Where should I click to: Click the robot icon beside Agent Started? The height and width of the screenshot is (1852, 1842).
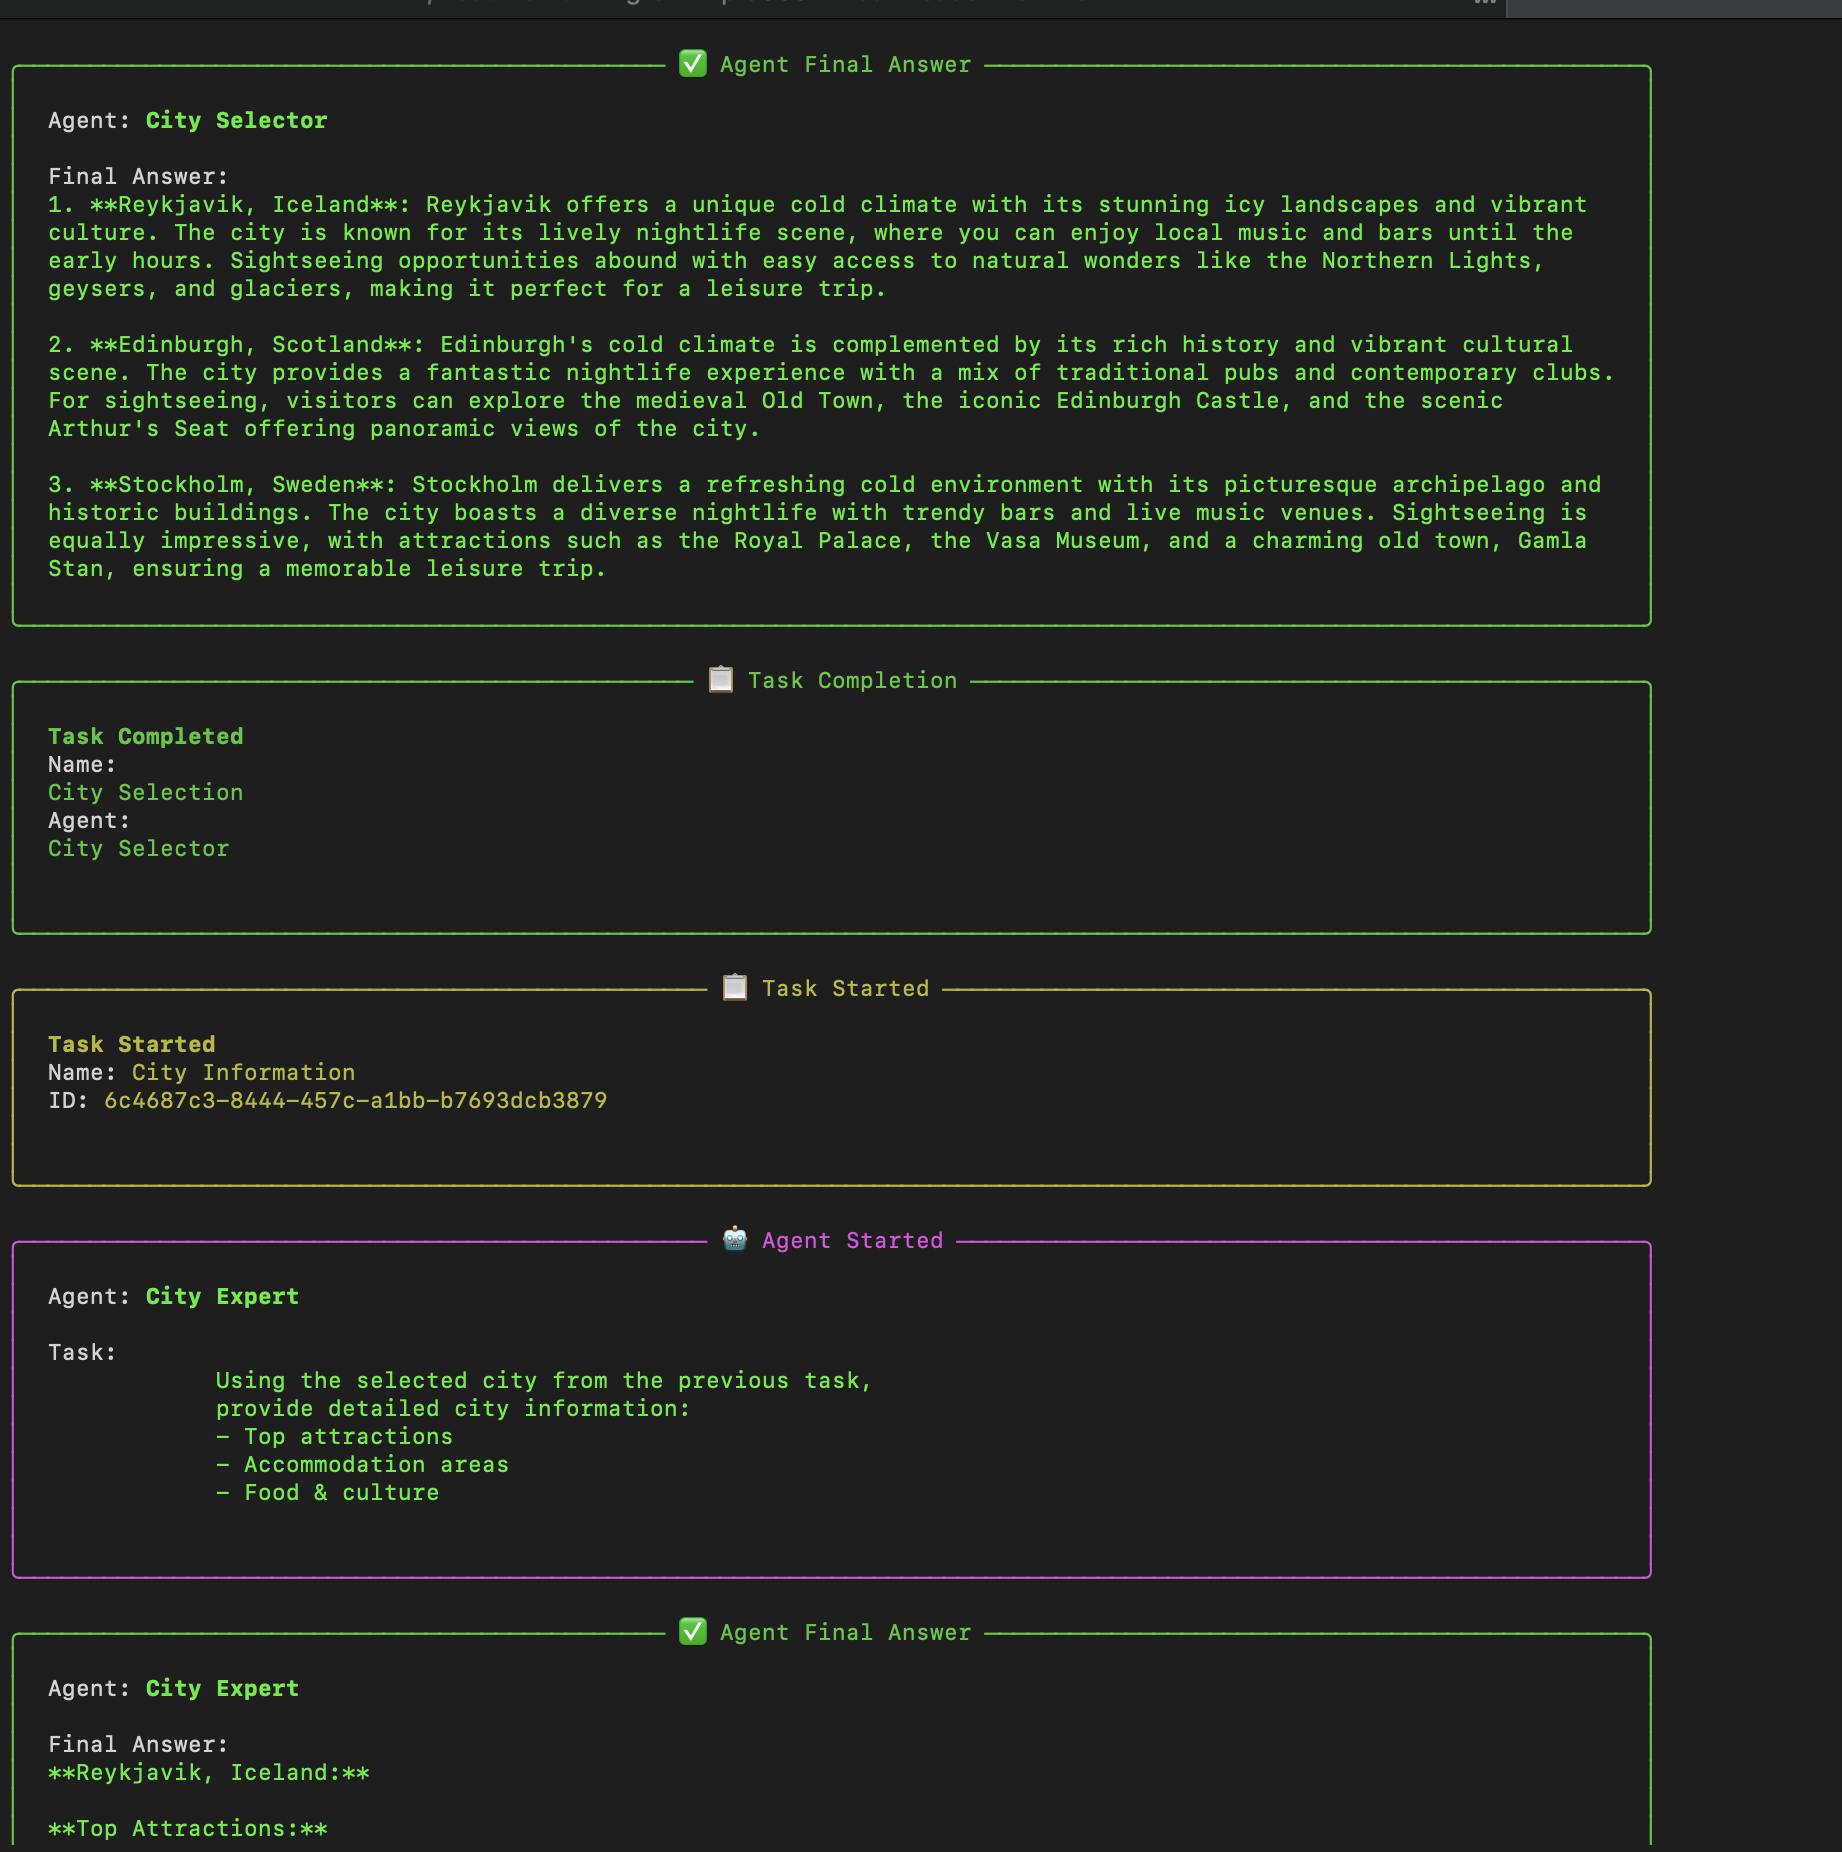click(x=734, y=1240)
